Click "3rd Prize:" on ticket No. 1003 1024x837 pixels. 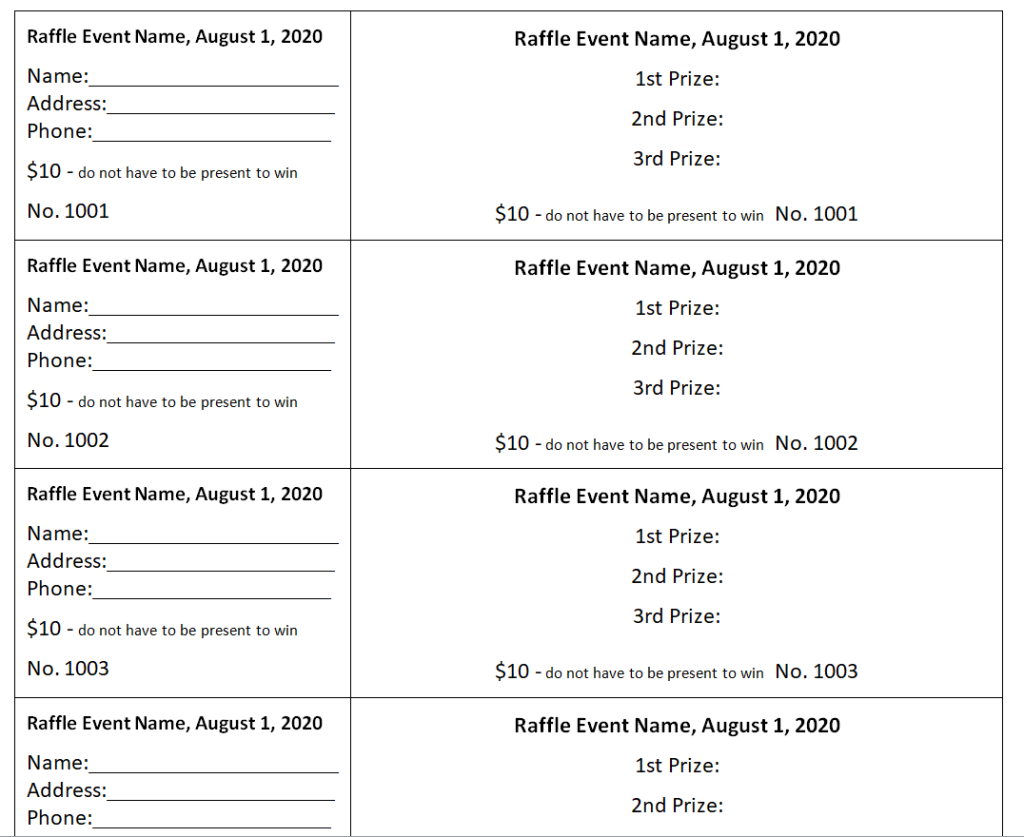[677, 616]
